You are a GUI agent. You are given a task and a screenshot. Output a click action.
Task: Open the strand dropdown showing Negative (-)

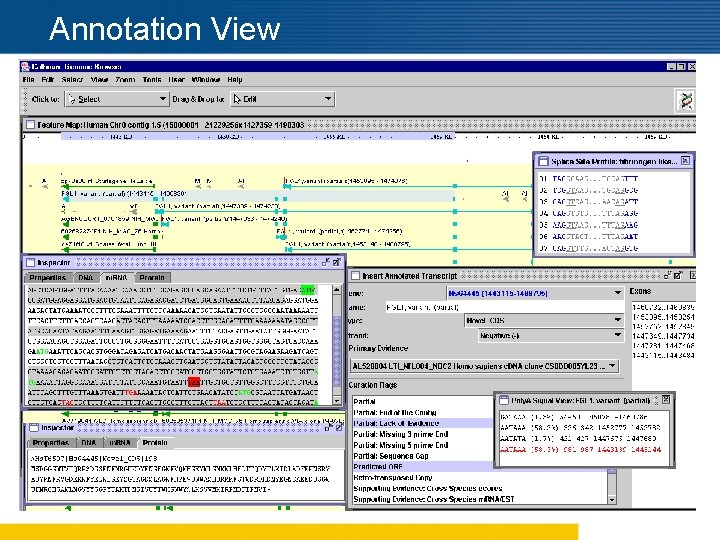click(551, 336)
